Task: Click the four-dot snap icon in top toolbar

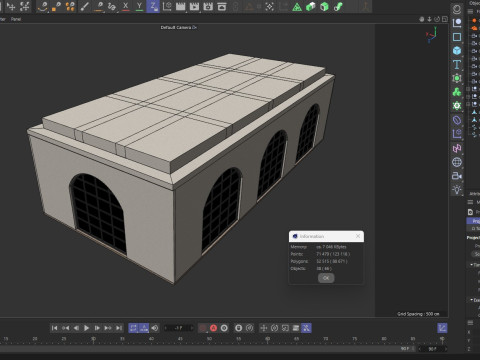Action: pyautogui.click(x=269, y=6)
